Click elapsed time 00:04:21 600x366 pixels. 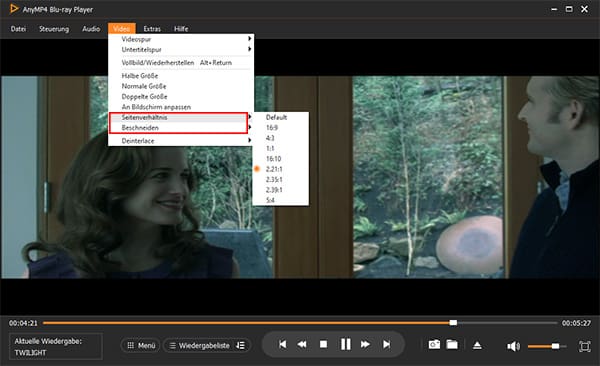click(x=23, y=323)
